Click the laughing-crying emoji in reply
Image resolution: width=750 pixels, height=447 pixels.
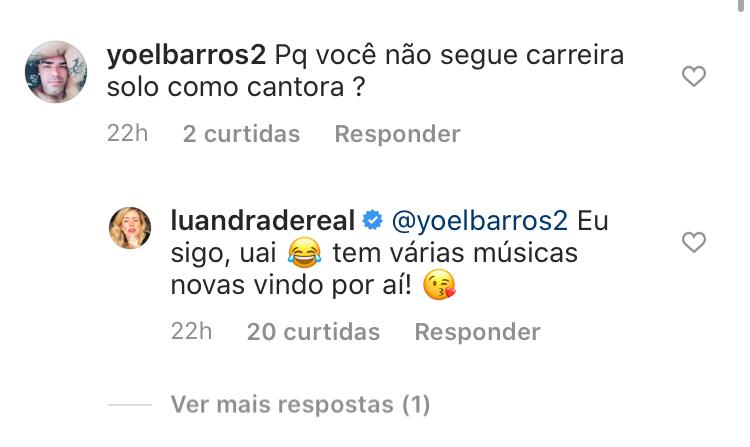[305, 252]
